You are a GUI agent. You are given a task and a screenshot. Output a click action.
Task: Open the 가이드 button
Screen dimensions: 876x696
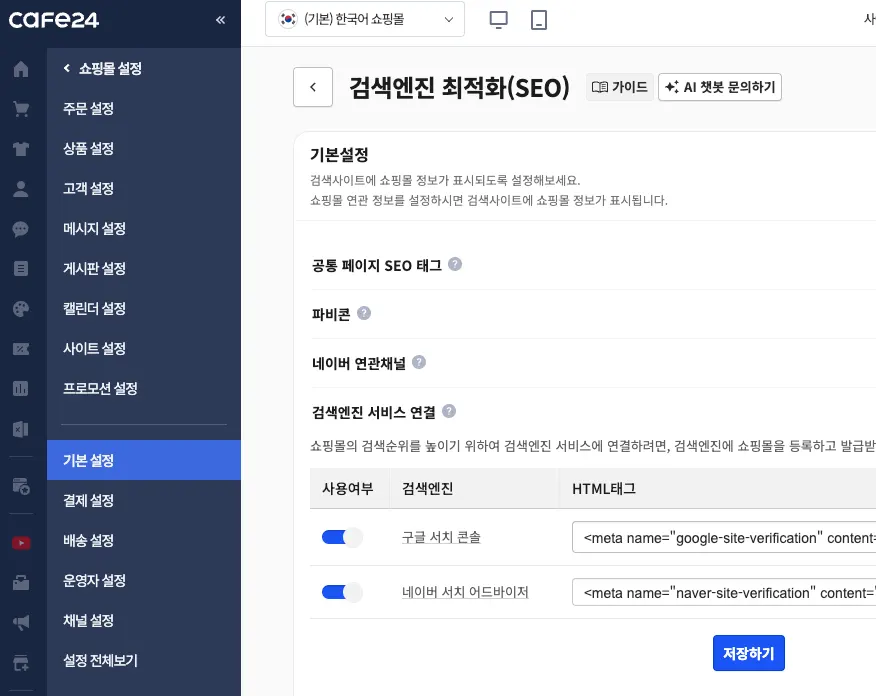point(620,87)
